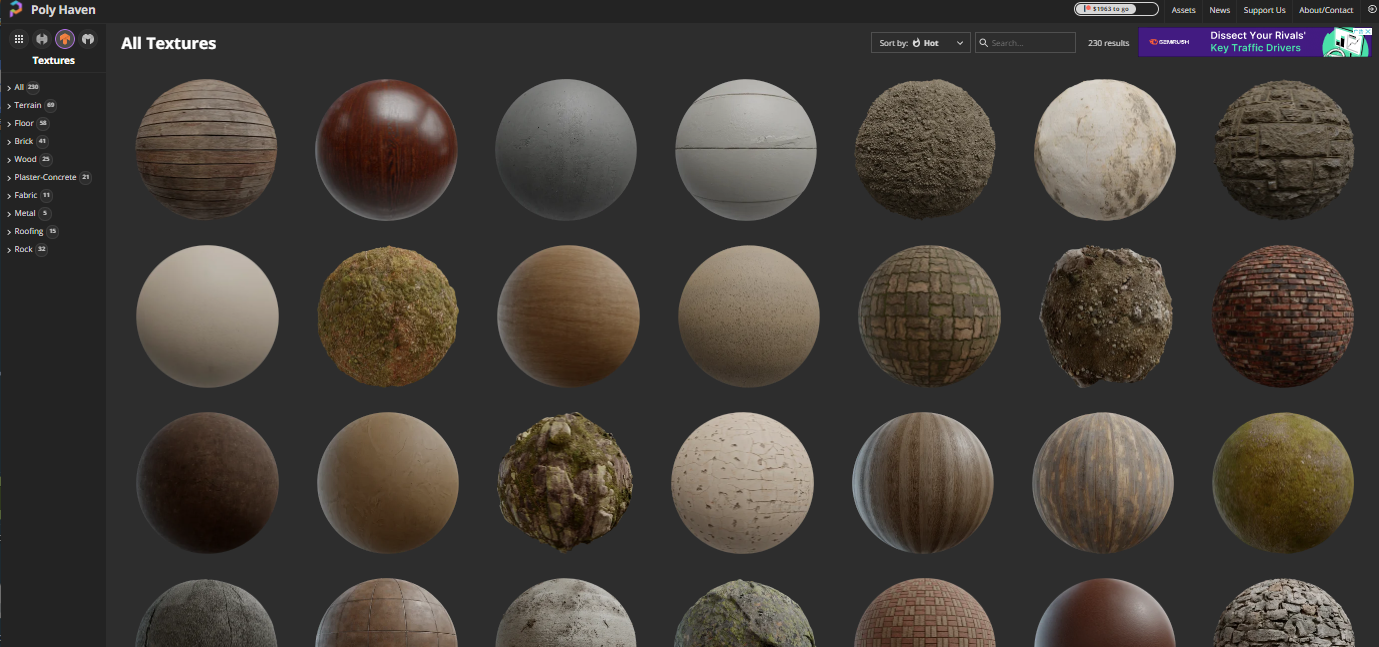Viewport: 1379px width, 647px height.
Task: Open the Sort by Hot dropdown
Action: click(x=920, y=43)
